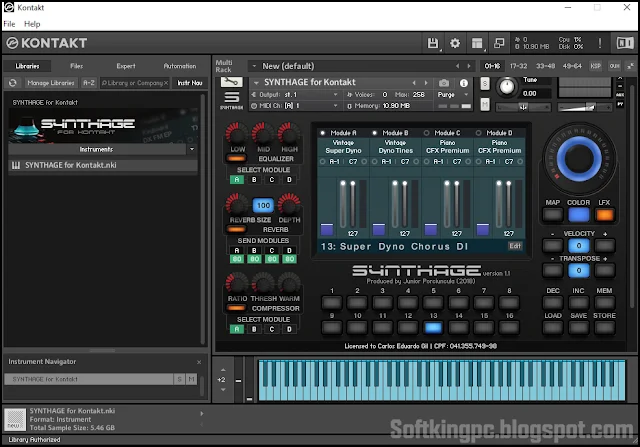Viewport: 640px width, 447px height.
Task: Expand the info pane arrow at bottom
Action: pyautogui.click(x=202, y=414)
